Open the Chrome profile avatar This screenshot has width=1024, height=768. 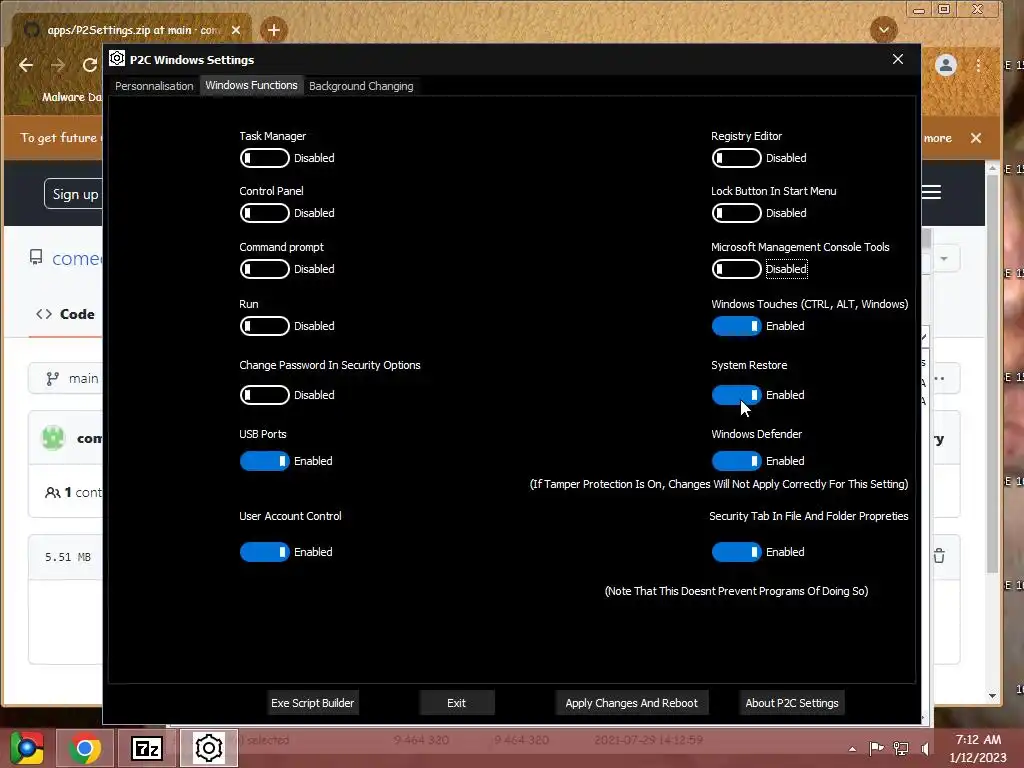[946, 65]
